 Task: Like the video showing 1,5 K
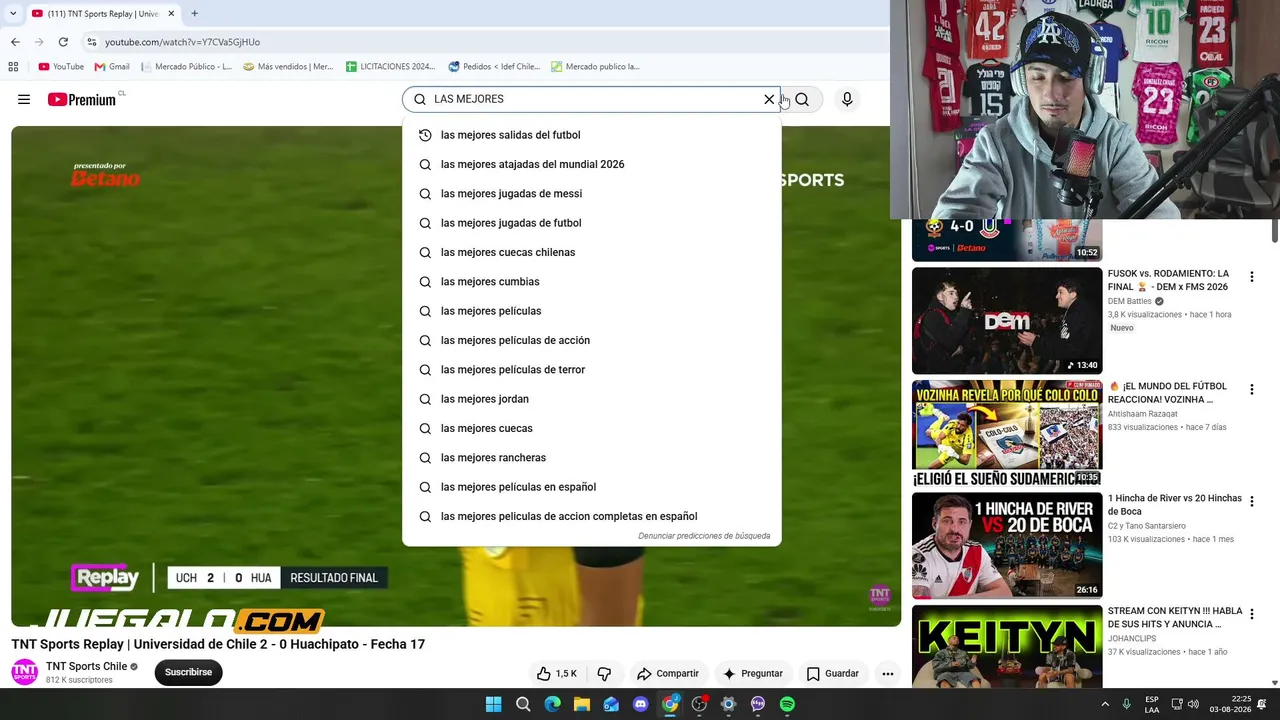point(556,674)
